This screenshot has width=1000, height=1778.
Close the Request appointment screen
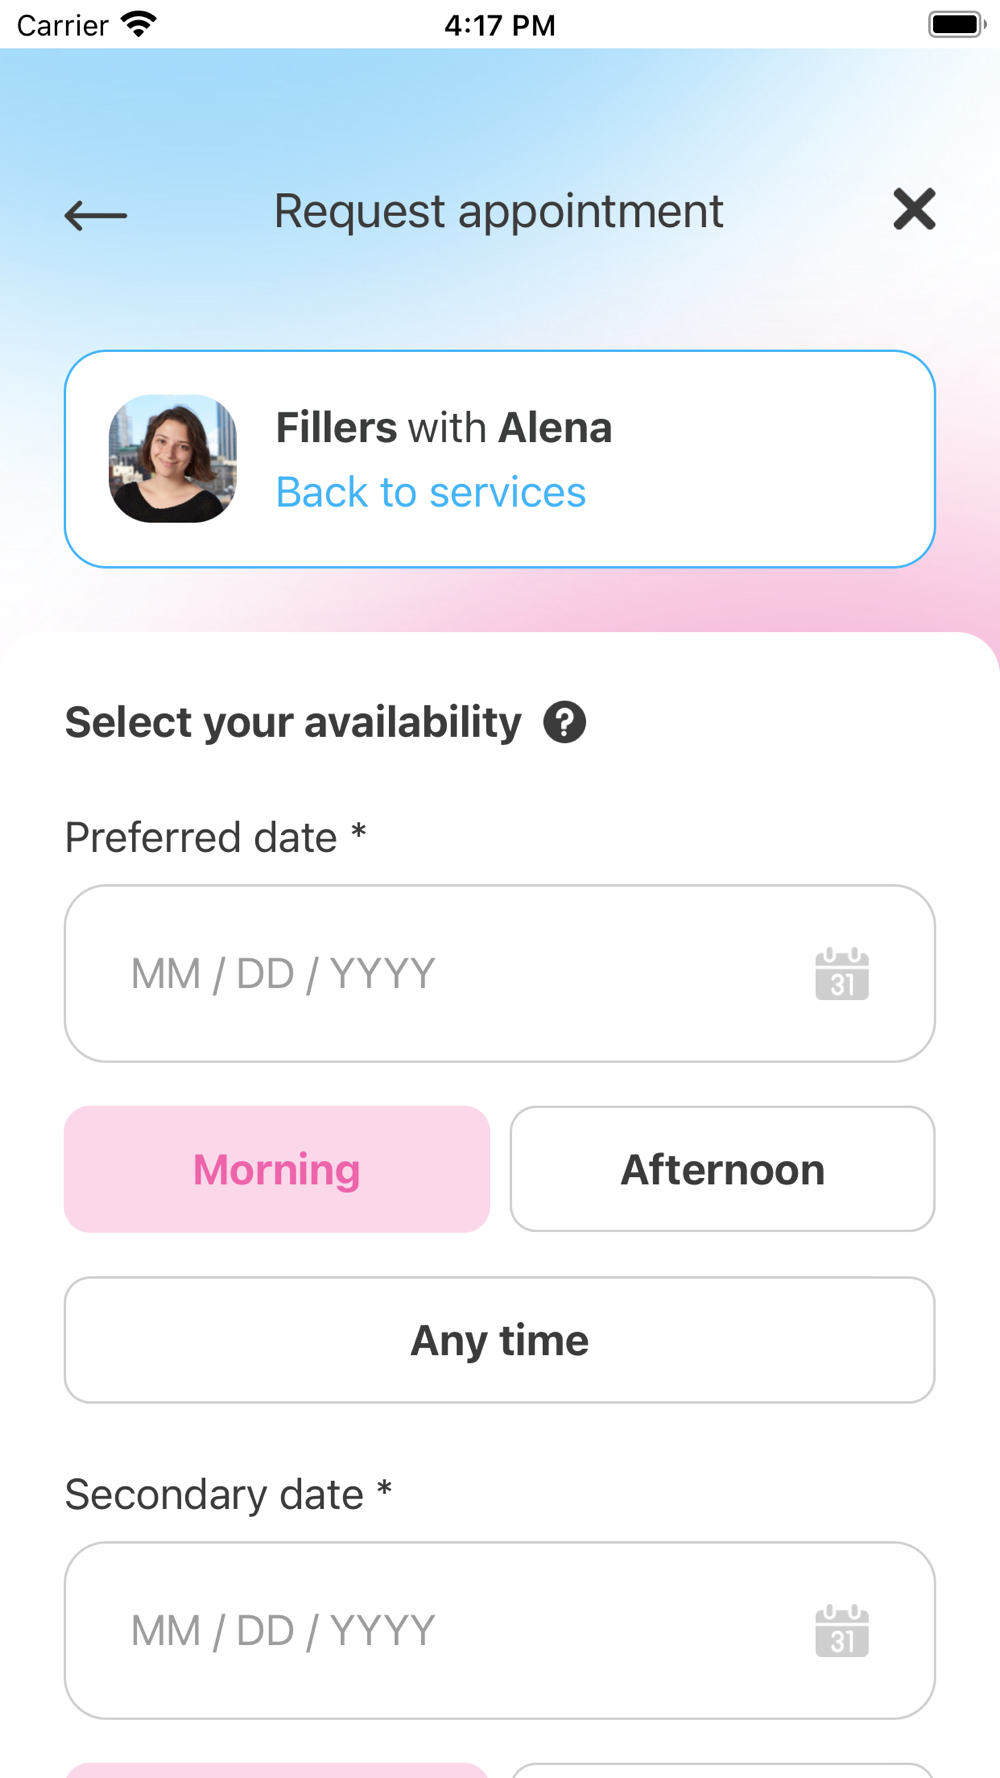click(914, 209)
